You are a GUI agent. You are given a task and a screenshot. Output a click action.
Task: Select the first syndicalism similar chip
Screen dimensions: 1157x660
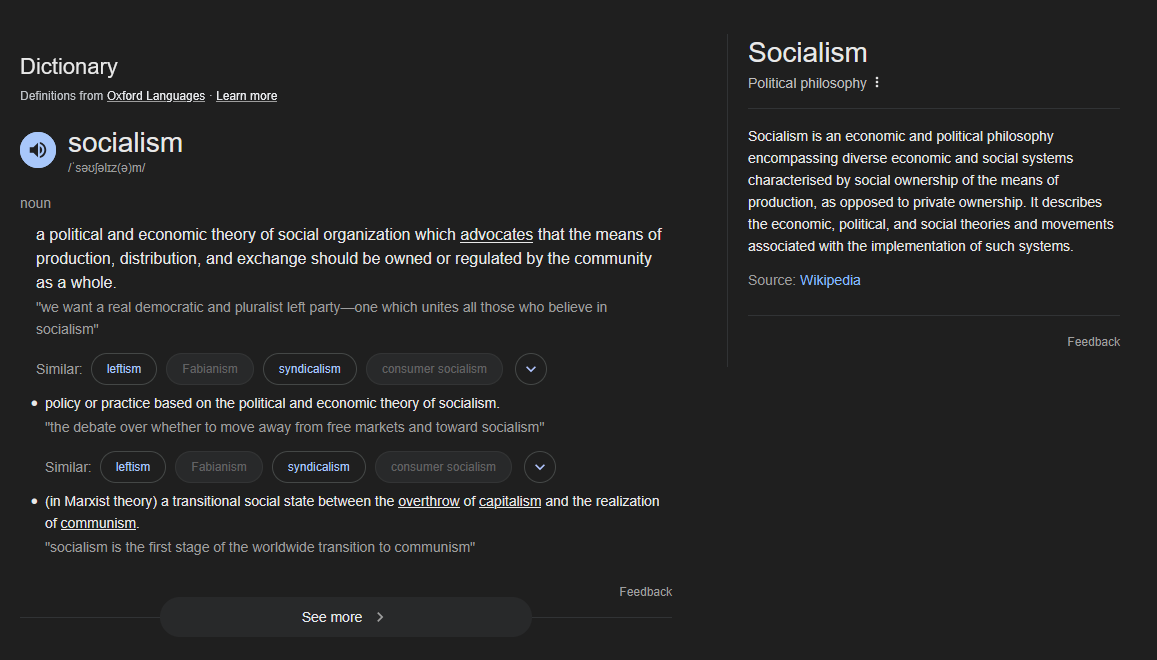pyautogui.click(x=309, y=369)
